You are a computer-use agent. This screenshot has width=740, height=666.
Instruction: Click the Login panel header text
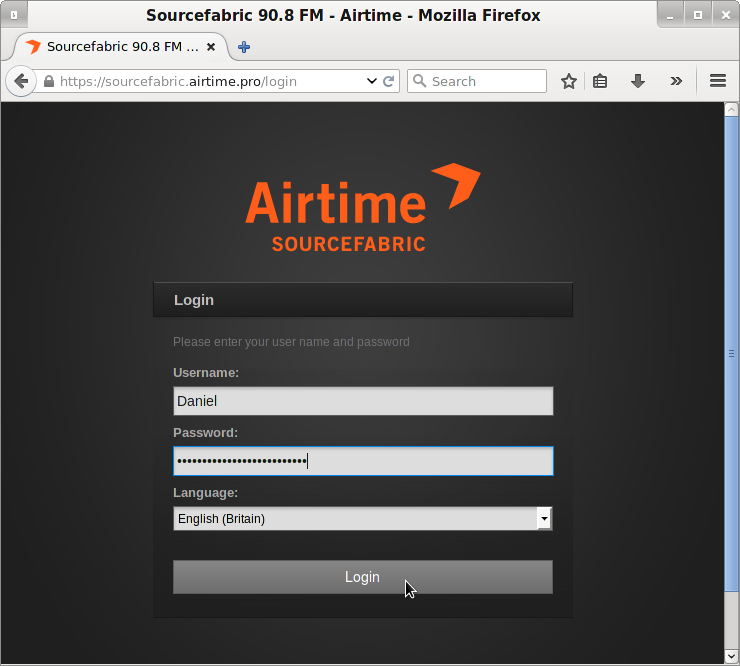[194, 300]
